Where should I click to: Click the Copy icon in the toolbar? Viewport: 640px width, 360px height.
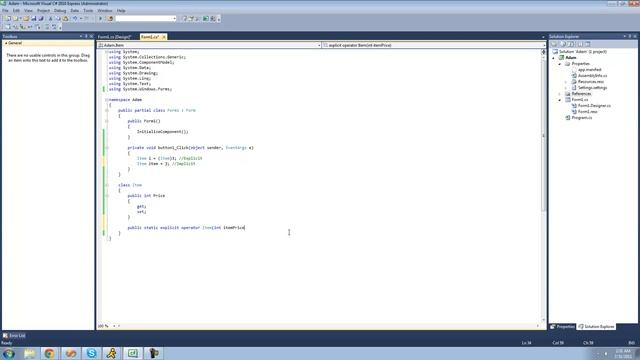click(58, 18)
